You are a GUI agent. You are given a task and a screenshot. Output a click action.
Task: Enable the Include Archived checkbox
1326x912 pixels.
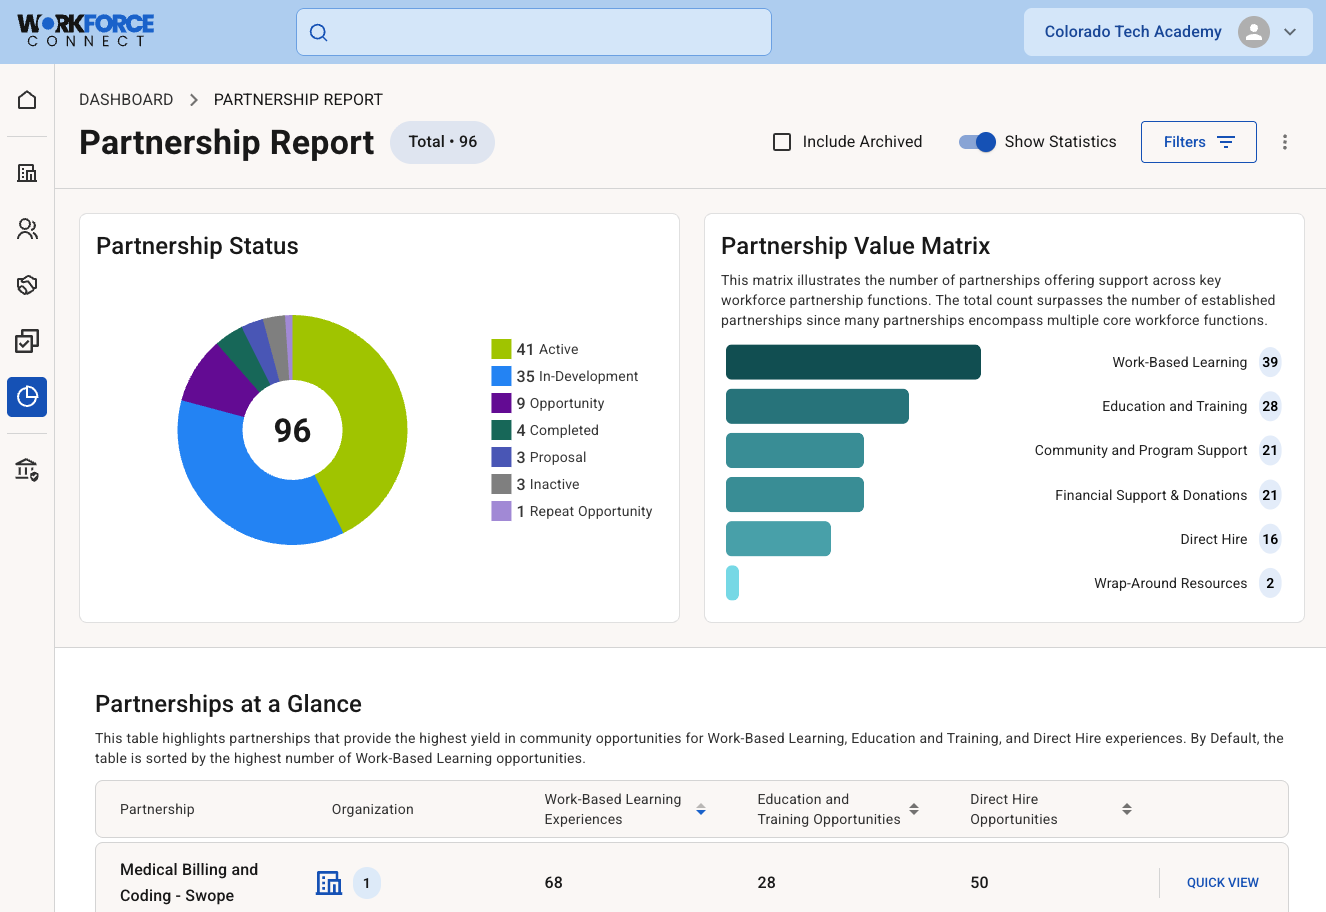click(x=782, y=142)
